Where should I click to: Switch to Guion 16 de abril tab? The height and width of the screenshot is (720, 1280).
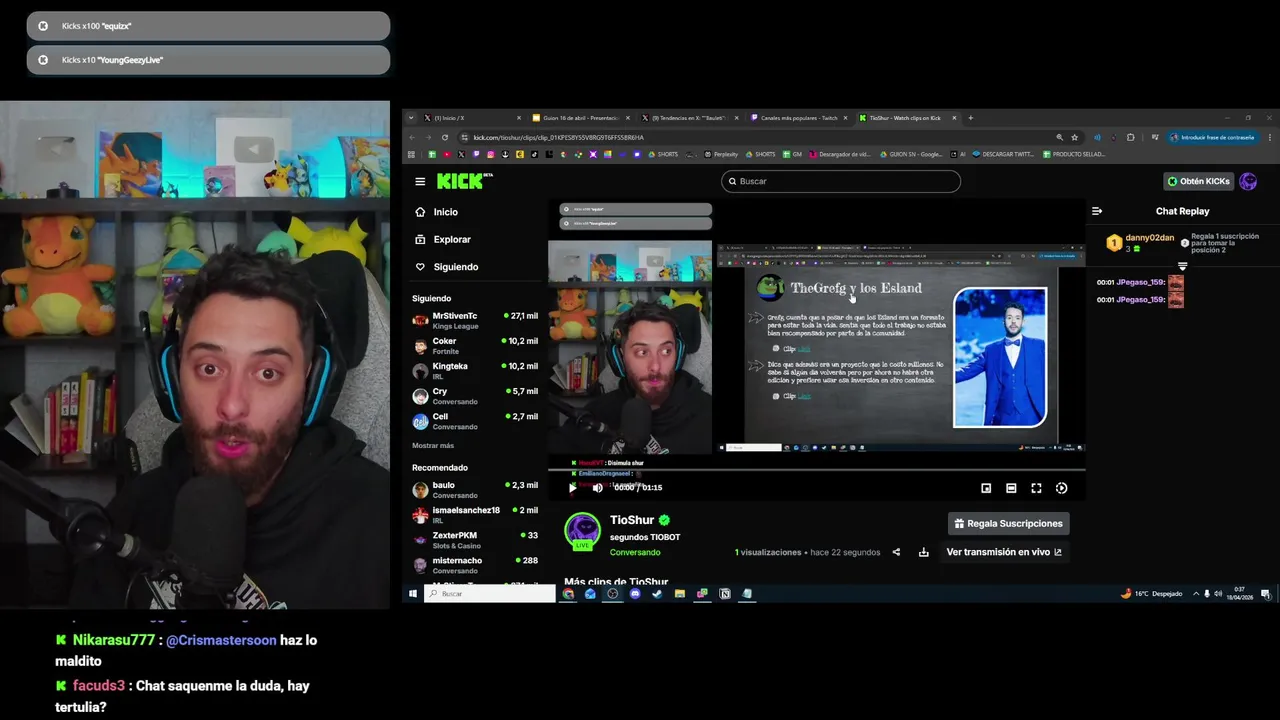point(580,118)
